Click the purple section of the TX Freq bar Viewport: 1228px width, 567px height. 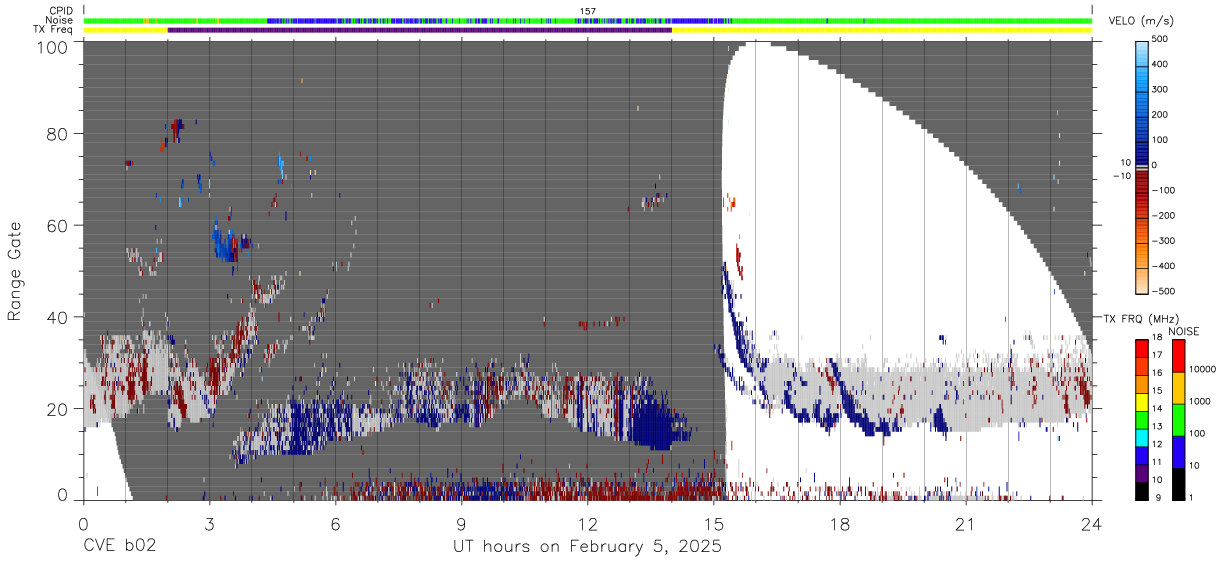click(x=419, y=30)
